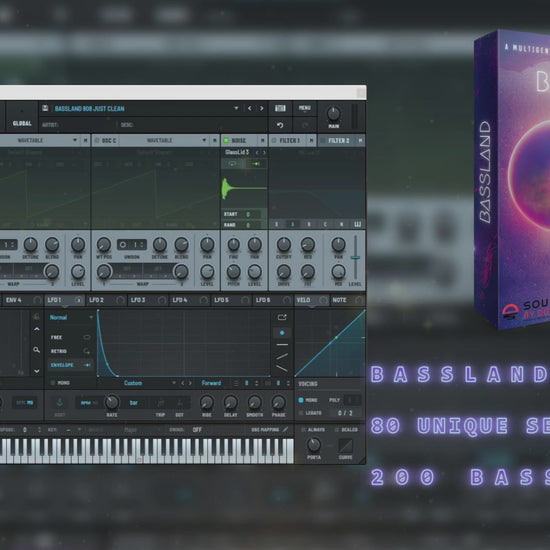The image size is (550, 550).
Task: Go to the next preset arrow
Action: click(x=262, y=108)
